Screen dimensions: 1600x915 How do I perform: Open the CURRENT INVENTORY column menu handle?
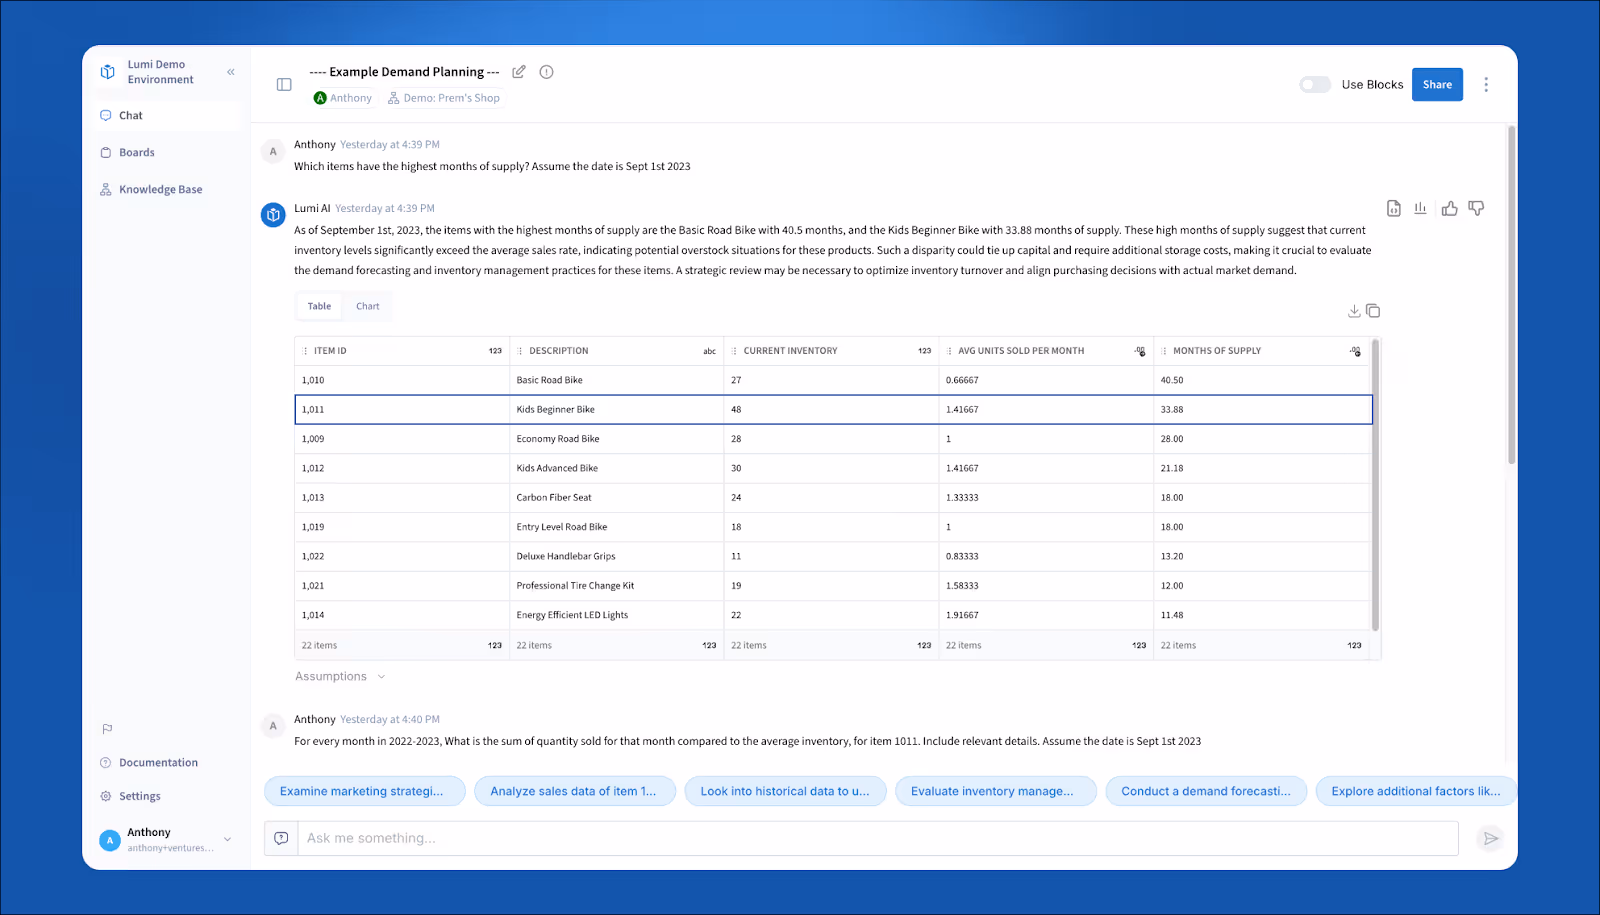[735, 351]
